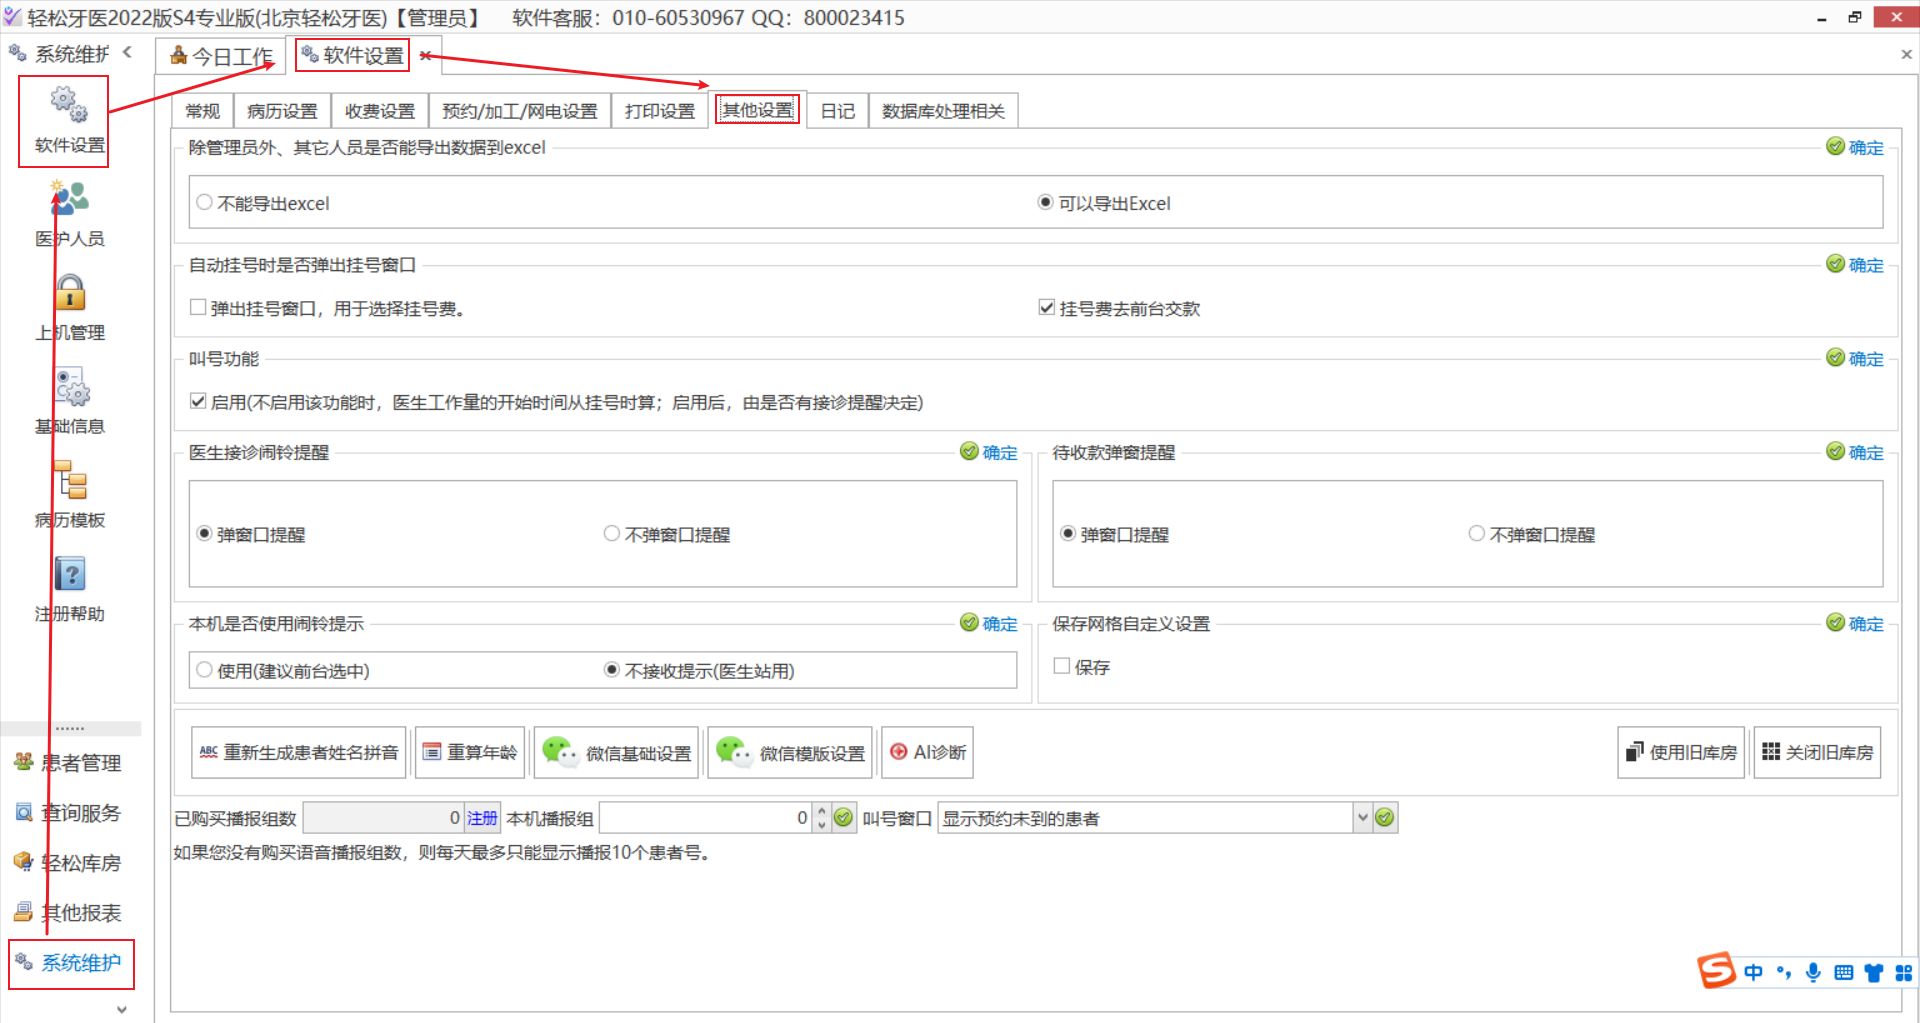Viewport: 1920px width, 1023px height.
Task: Collapse the 系统维护 sidebar panel arrow
Action: tap(127, 52)
